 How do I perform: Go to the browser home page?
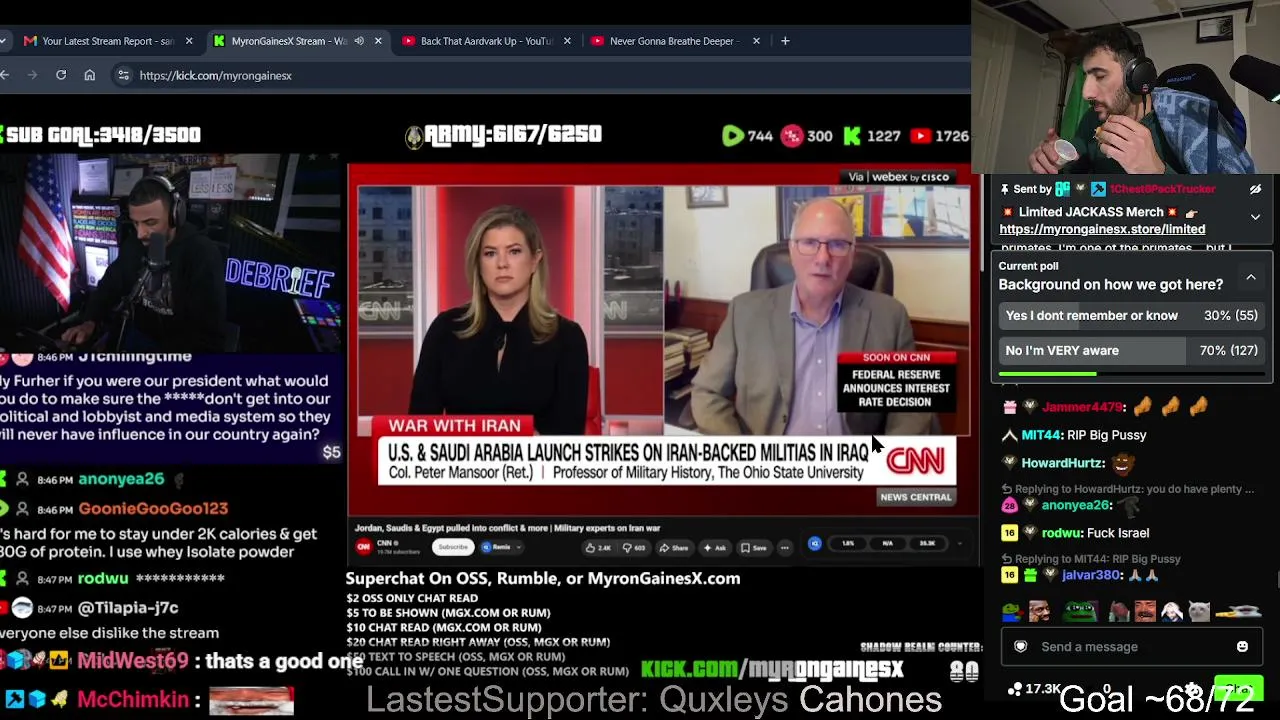[x=90, y=75]
